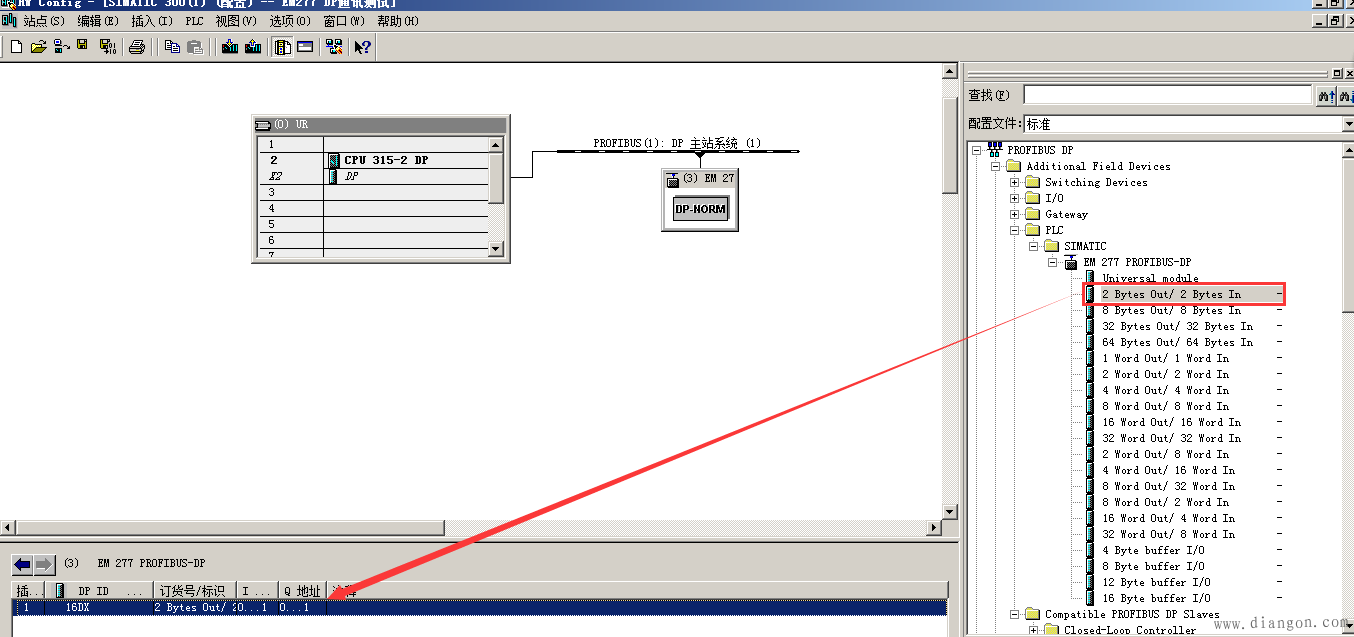The height and width of the screenshot is (637, 1354).
Task: Click the Save and Compile icon
Action: coord(108,47)
